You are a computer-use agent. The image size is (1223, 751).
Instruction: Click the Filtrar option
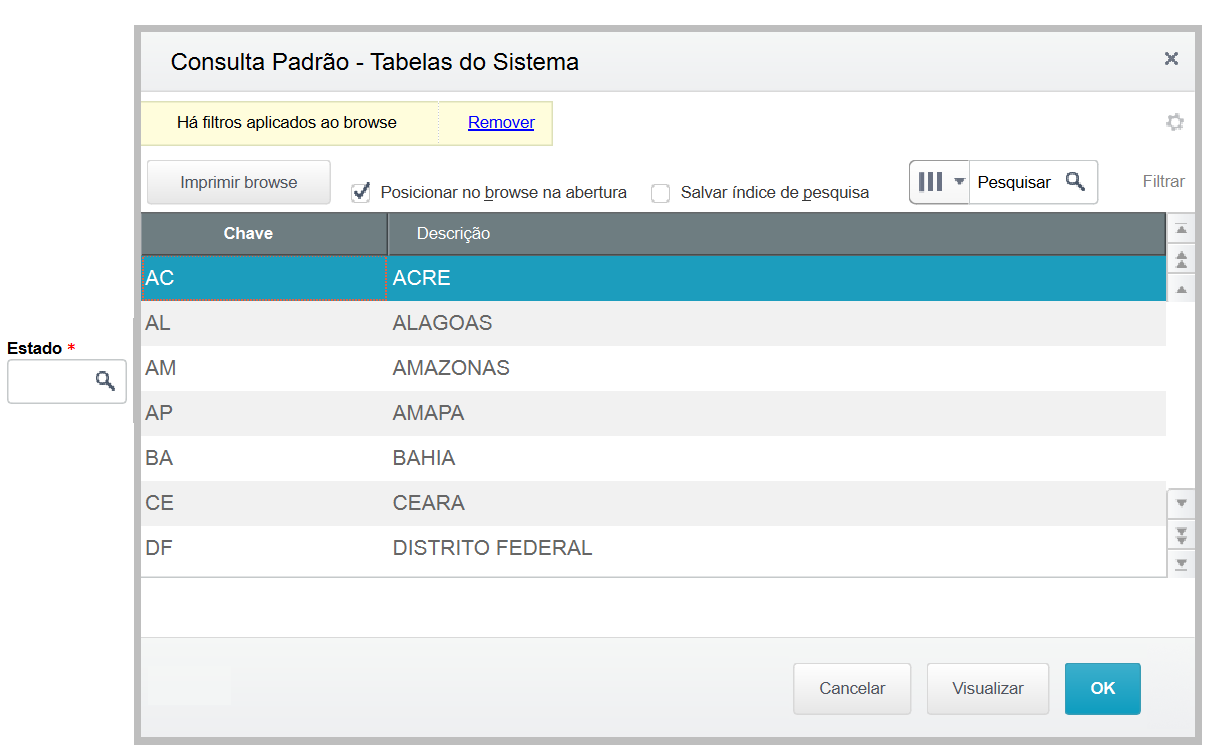[1163, 182]
